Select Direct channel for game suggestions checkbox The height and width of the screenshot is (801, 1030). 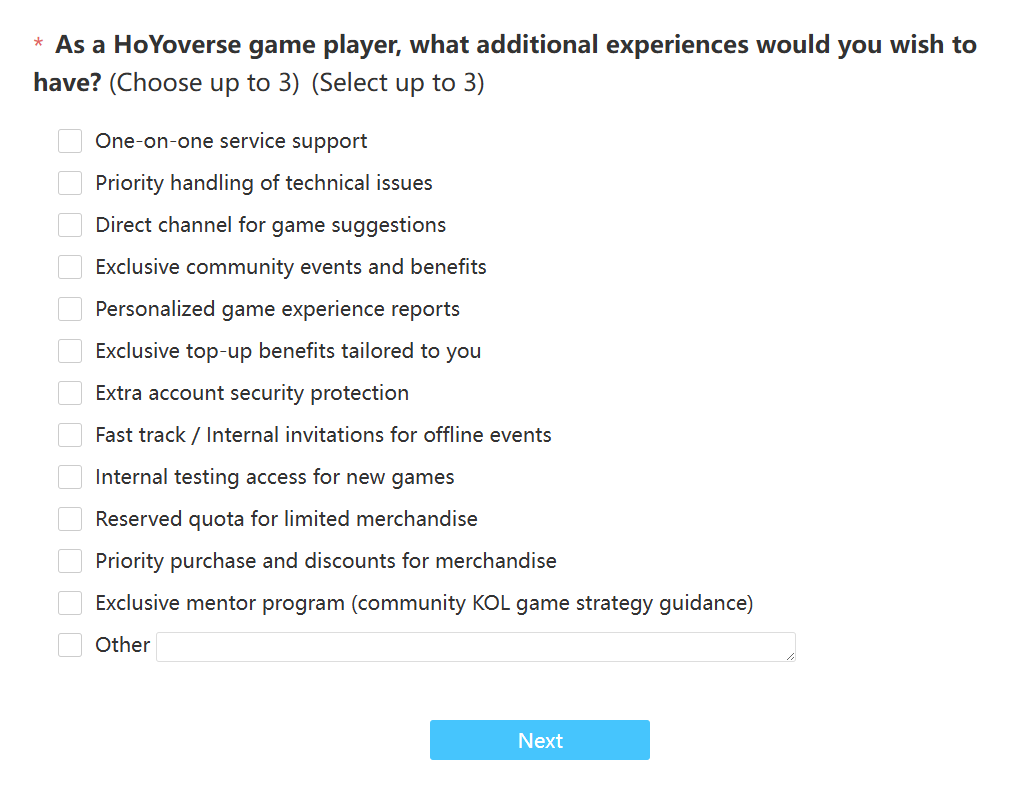pos(70,225)
